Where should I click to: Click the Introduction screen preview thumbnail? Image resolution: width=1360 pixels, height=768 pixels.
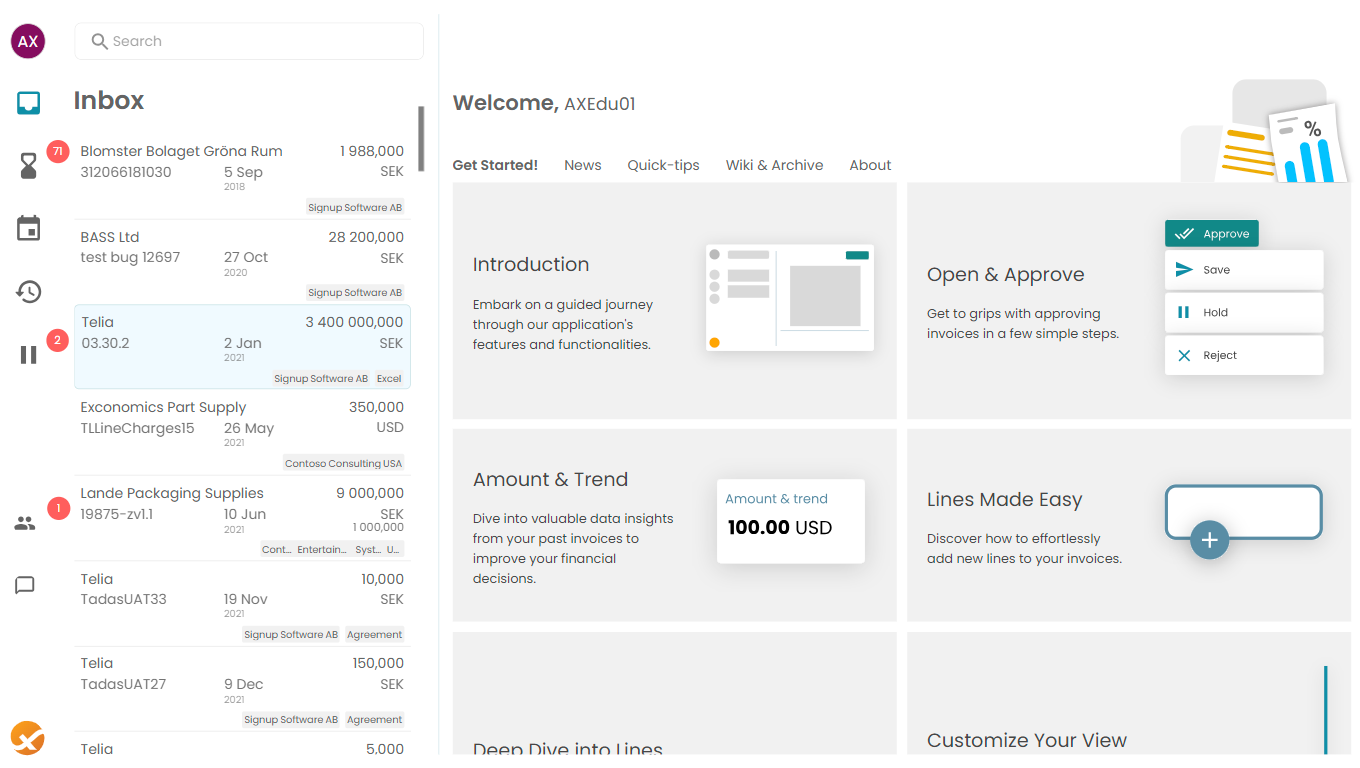790,298
